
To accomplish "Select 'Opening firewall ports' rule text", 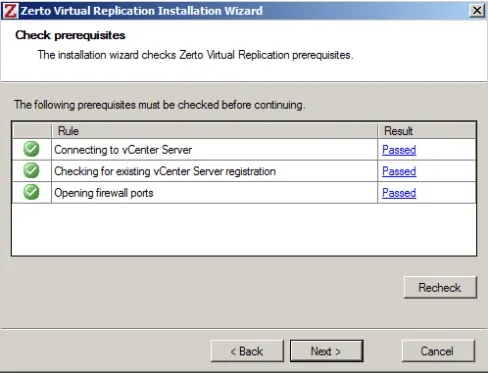I will tap(104, 193).
